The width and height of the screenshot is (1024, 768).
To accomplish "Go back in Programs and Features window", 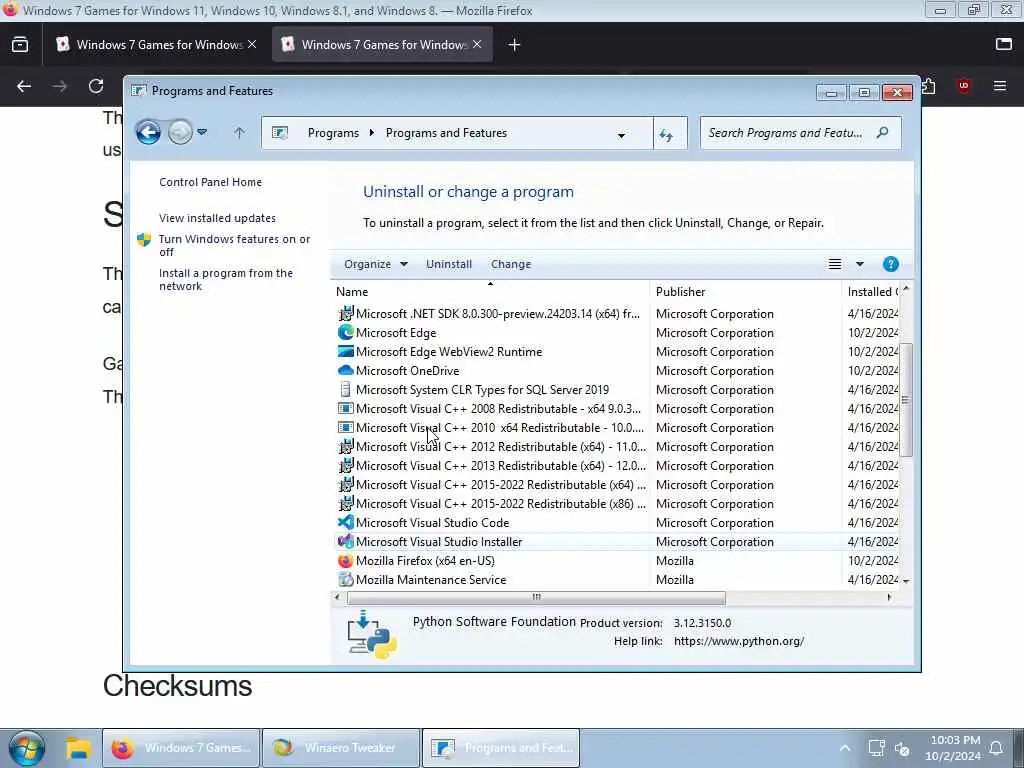I will [148, 133].
